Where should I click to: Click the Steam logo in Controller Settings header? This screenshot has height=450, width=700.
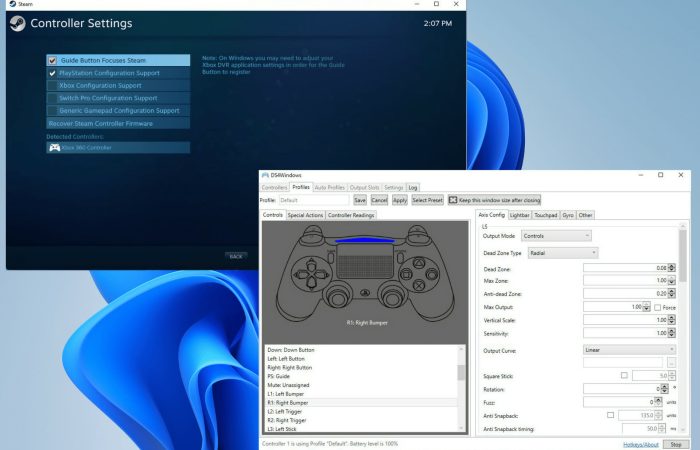coord(18,23)
